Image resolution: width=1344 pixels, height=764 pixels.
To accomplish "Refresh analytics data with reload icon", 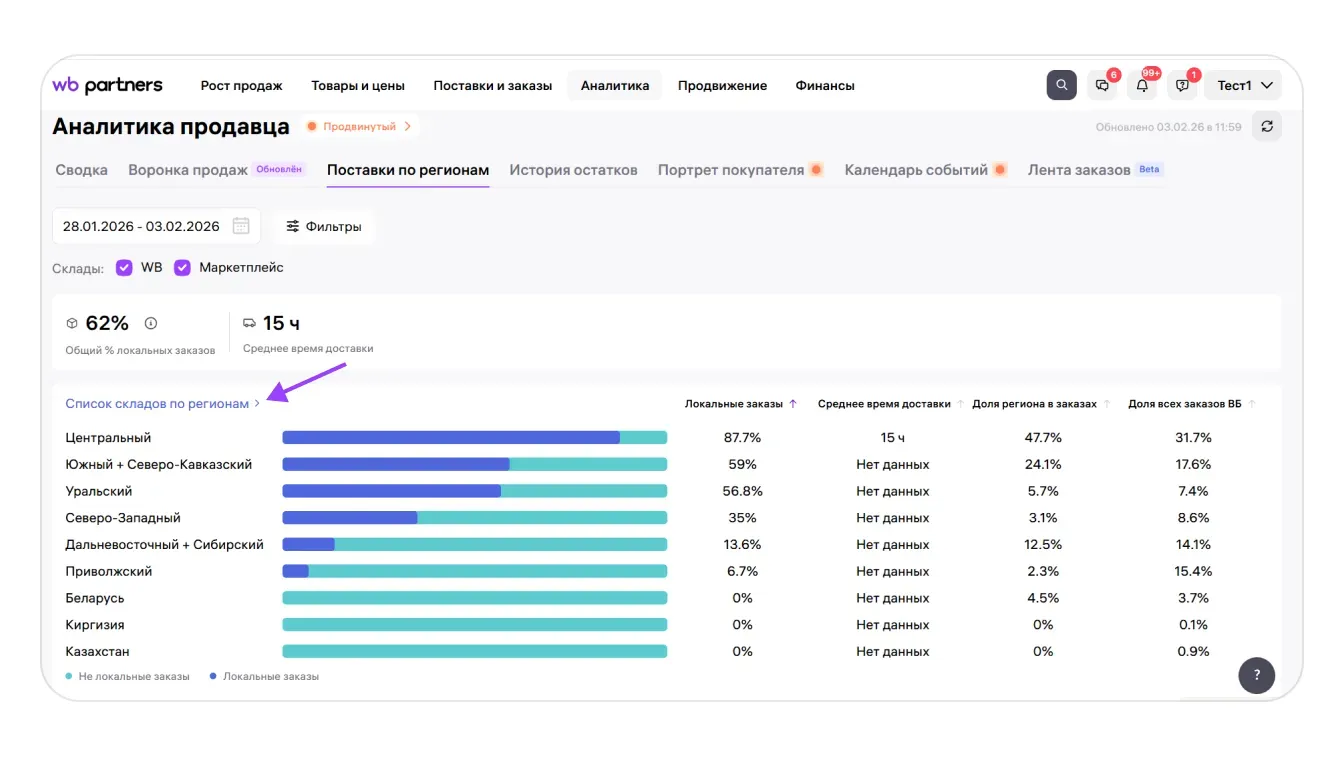I will 1267,126.
